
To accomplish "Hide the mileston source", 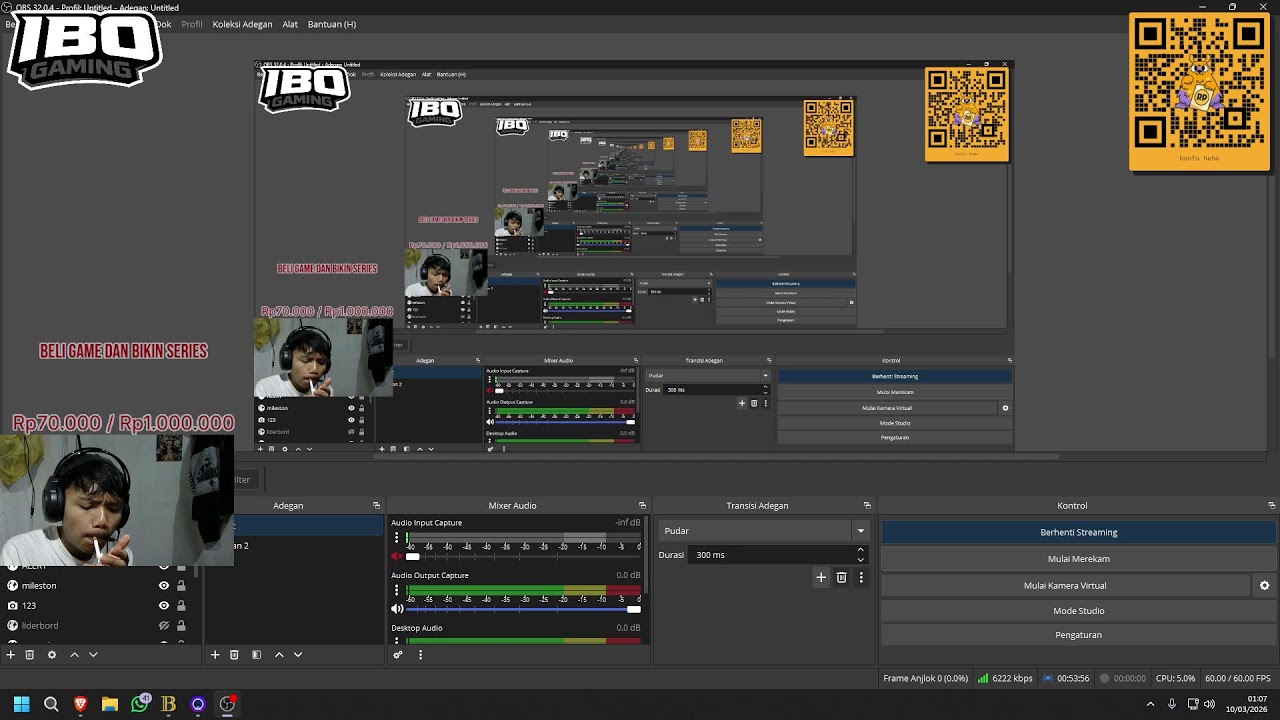I will pos(164,585).
